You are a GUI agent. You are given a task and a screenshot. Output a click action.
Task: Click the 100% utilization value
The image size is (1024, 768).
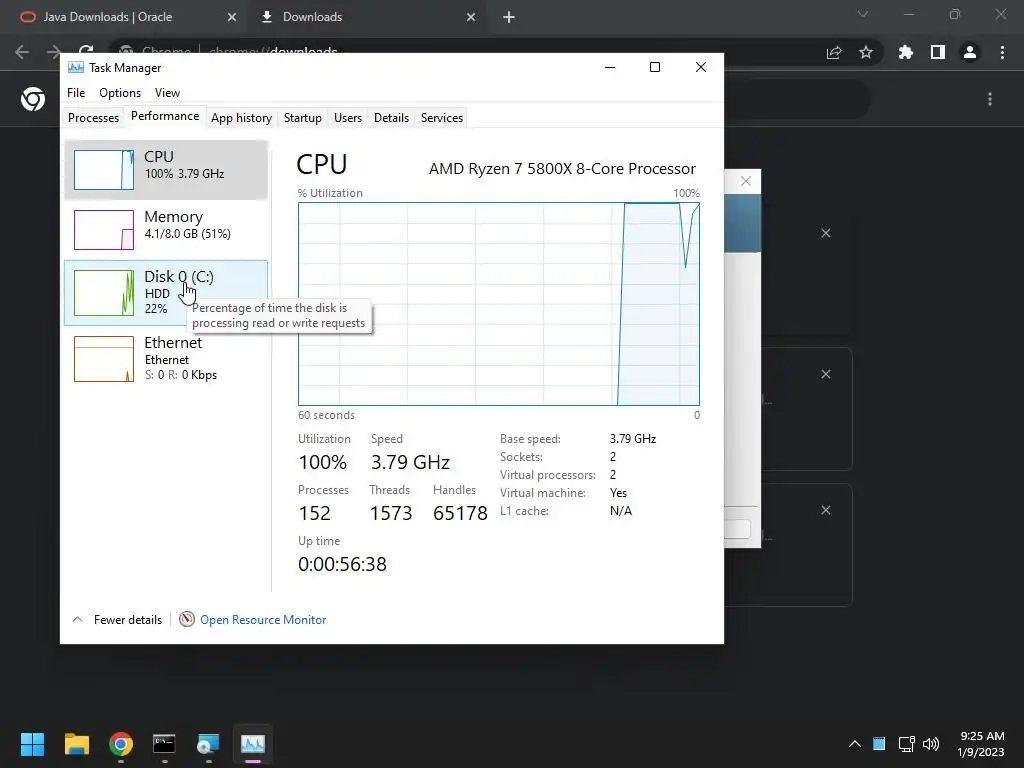click(x=323, y=462)
